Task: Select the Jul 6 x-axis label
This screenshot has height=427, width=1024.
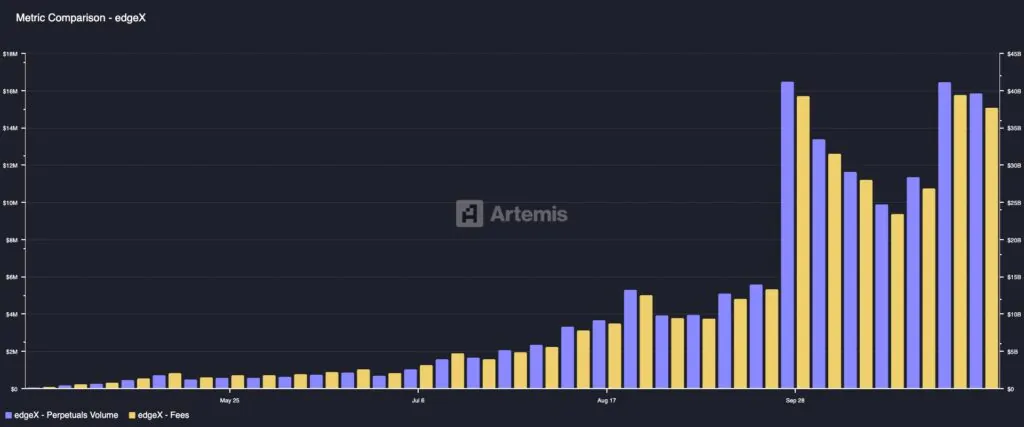Action: tap(418, 400)
